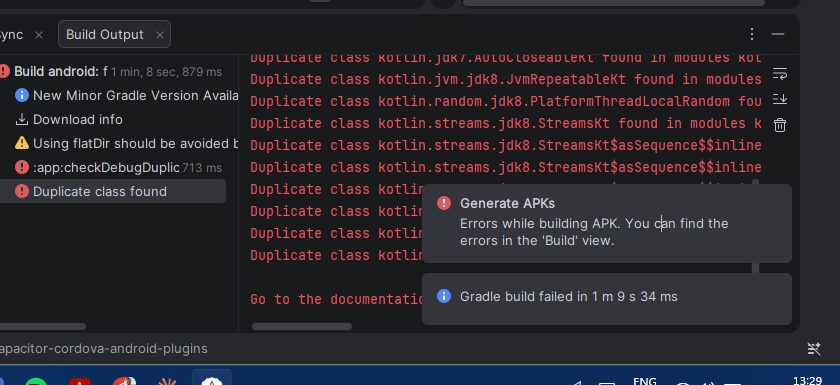Click the Go to the documentation line
The image size is (840, 385).
click(x=336, y=299)
